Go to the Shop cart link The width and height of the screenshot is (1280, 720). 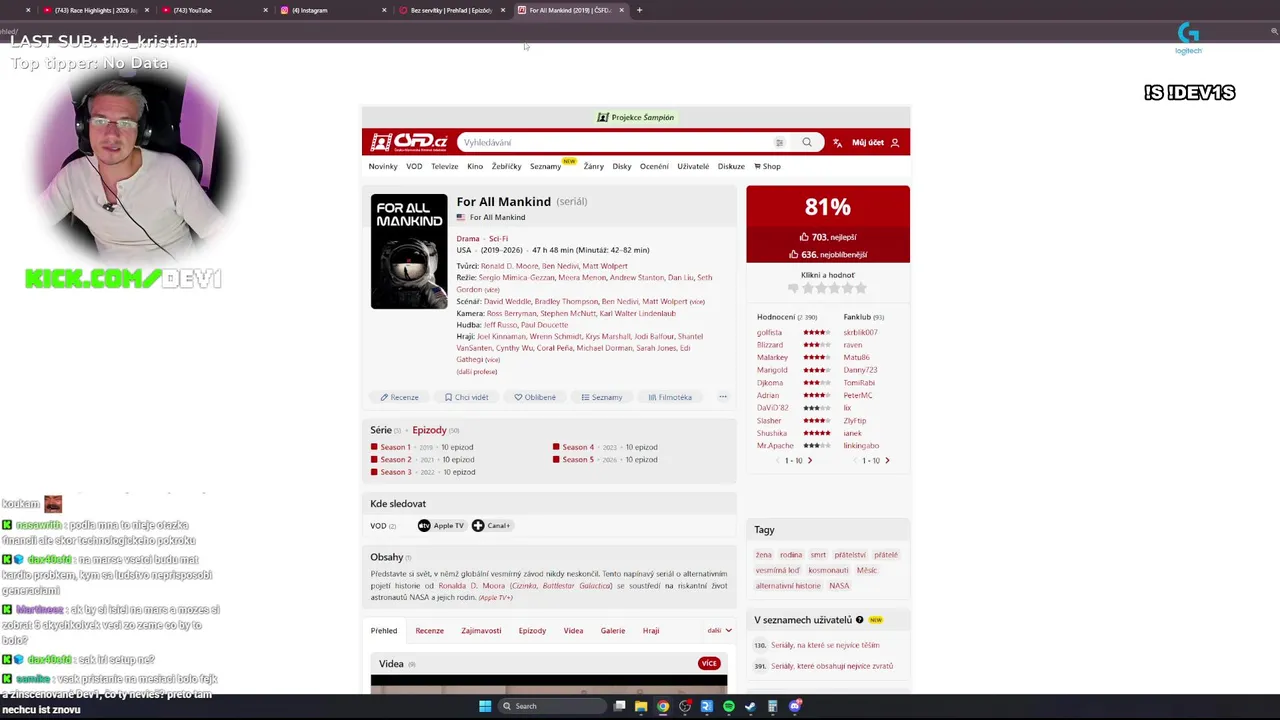pyautogui.click(x=767, y=167)
